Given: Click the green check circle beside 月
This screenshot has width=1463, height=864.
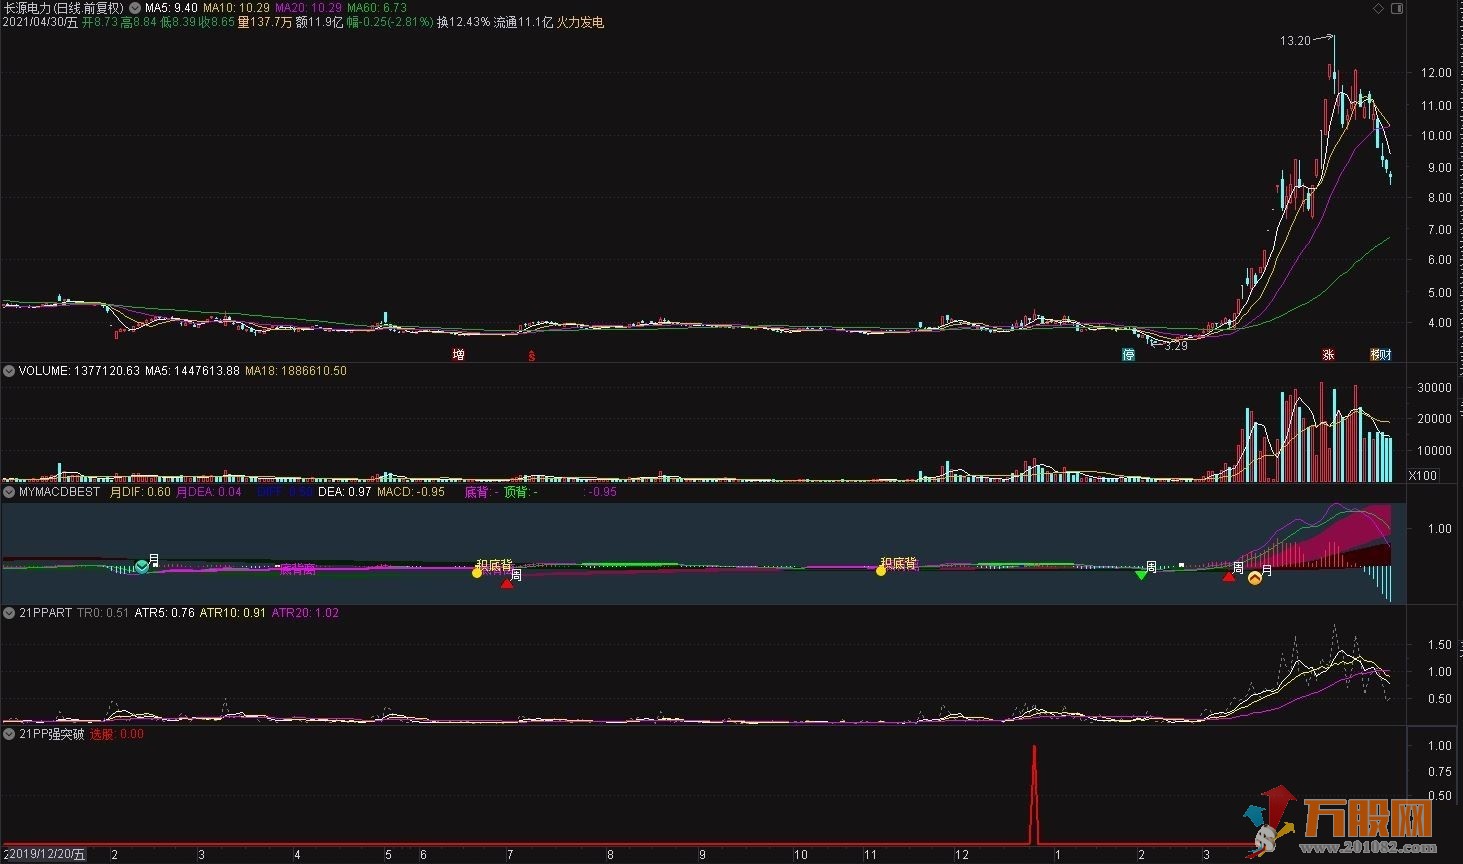Looking at the screenshot, I should coord(142,566).
